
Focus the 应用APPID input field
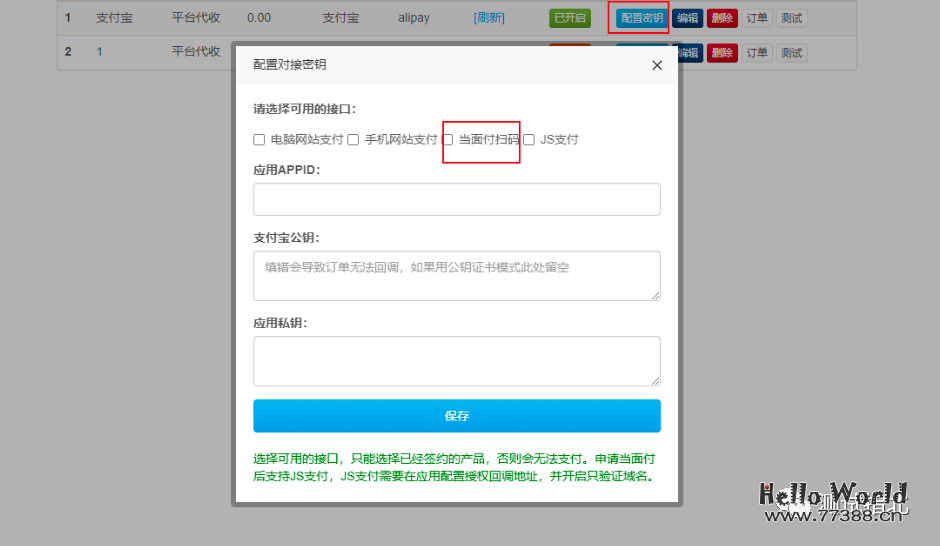pos(457,200)
